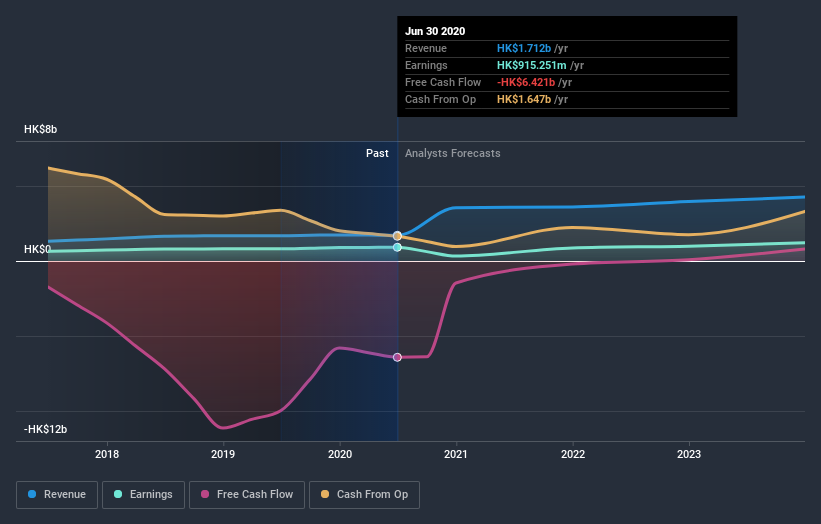
Task: Select the 2019 x-axis label
Action: pyautogui.click(x=223, y=454)
